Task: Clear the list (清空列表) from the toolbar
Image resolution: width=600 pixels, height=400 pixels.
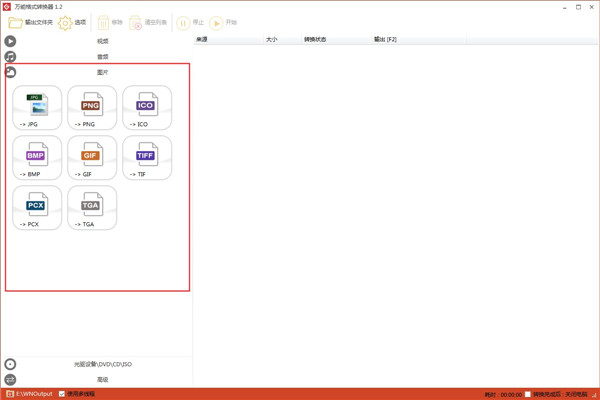Action: [148, 23]
